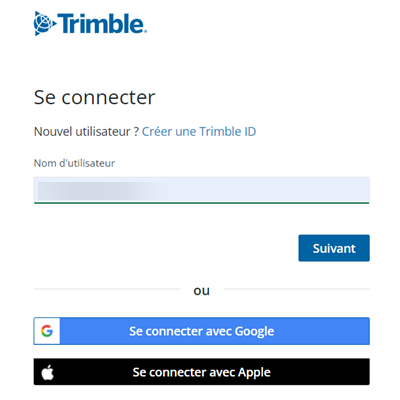Open the Créer une Trimble ID link
The height and width of the screenshot is (400, 400).
coord(199,132)
